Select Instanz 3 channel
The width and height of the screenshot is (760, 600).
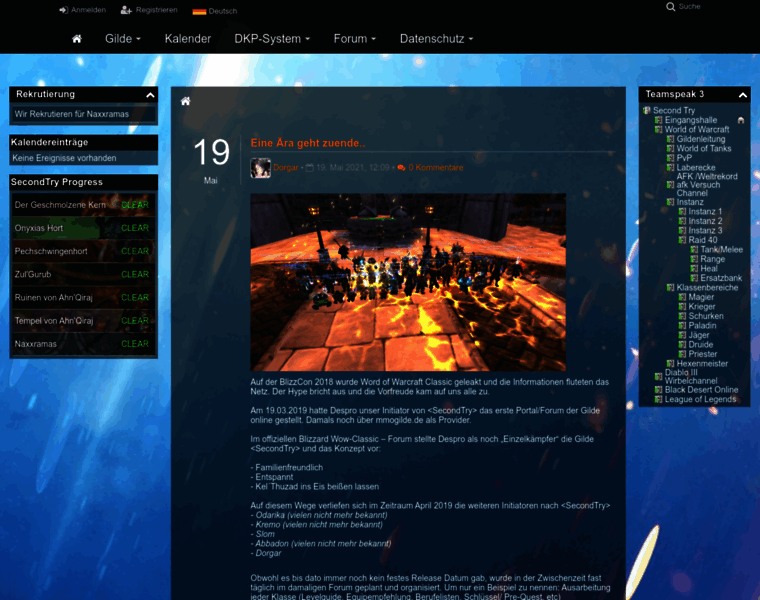705,231
